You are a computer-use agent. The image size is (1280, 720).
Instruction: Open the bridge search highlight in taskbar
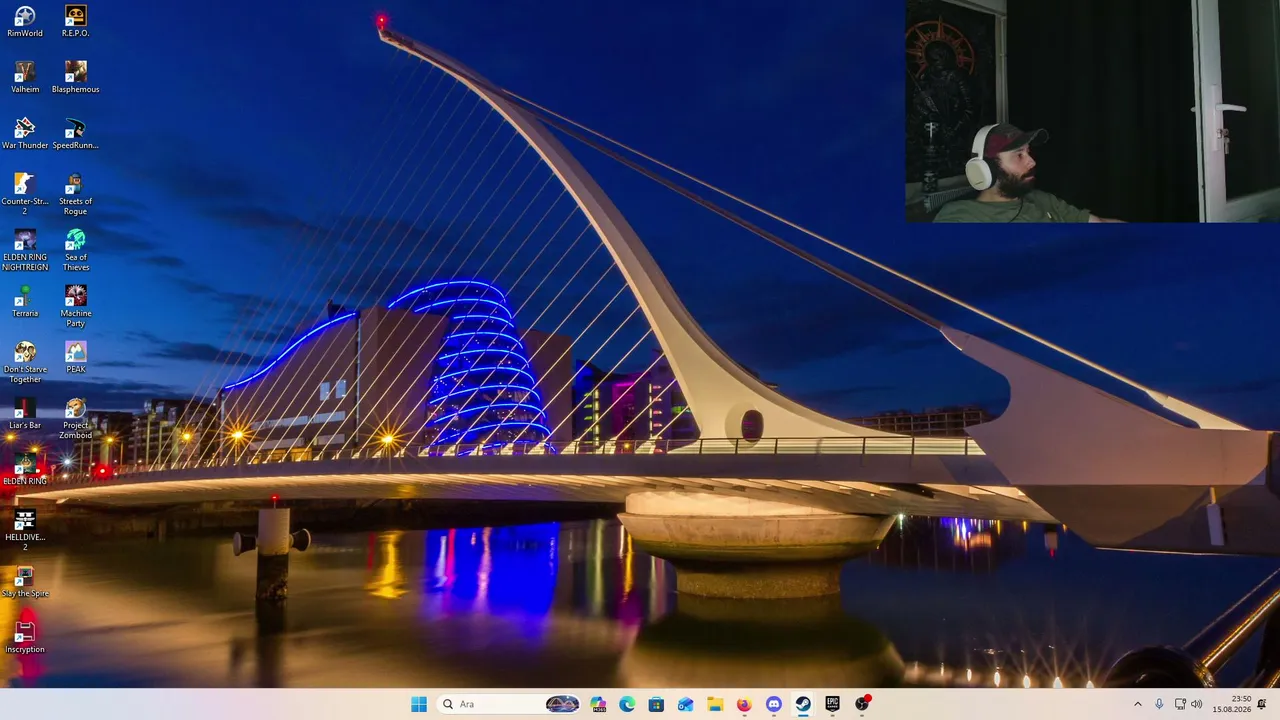click(x=562, y=704)
